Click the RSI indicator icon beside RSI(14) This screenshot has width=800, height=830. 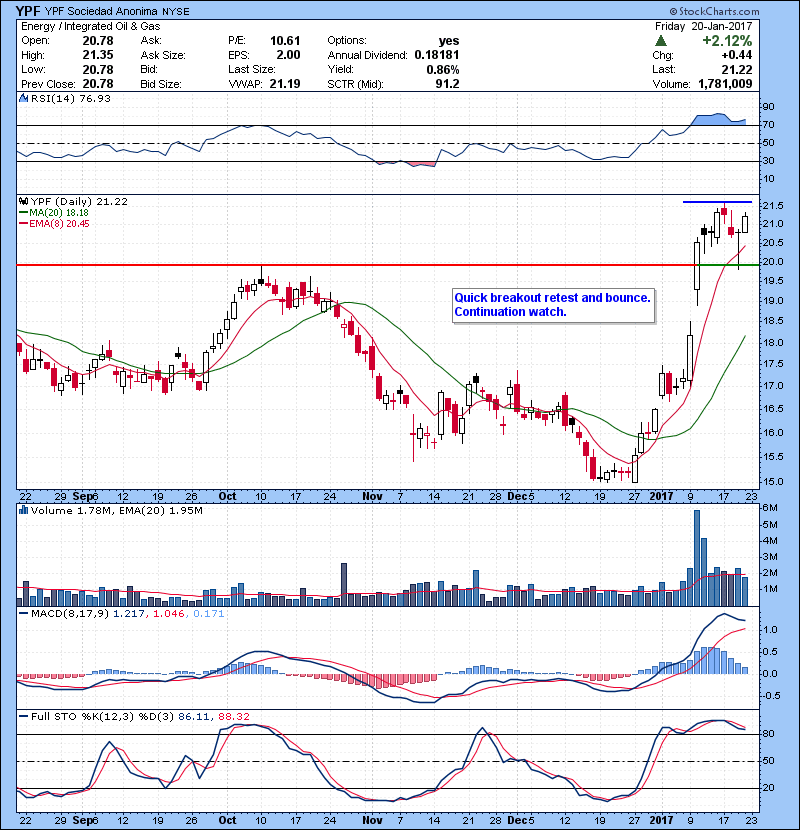click(x=23, y=98)
